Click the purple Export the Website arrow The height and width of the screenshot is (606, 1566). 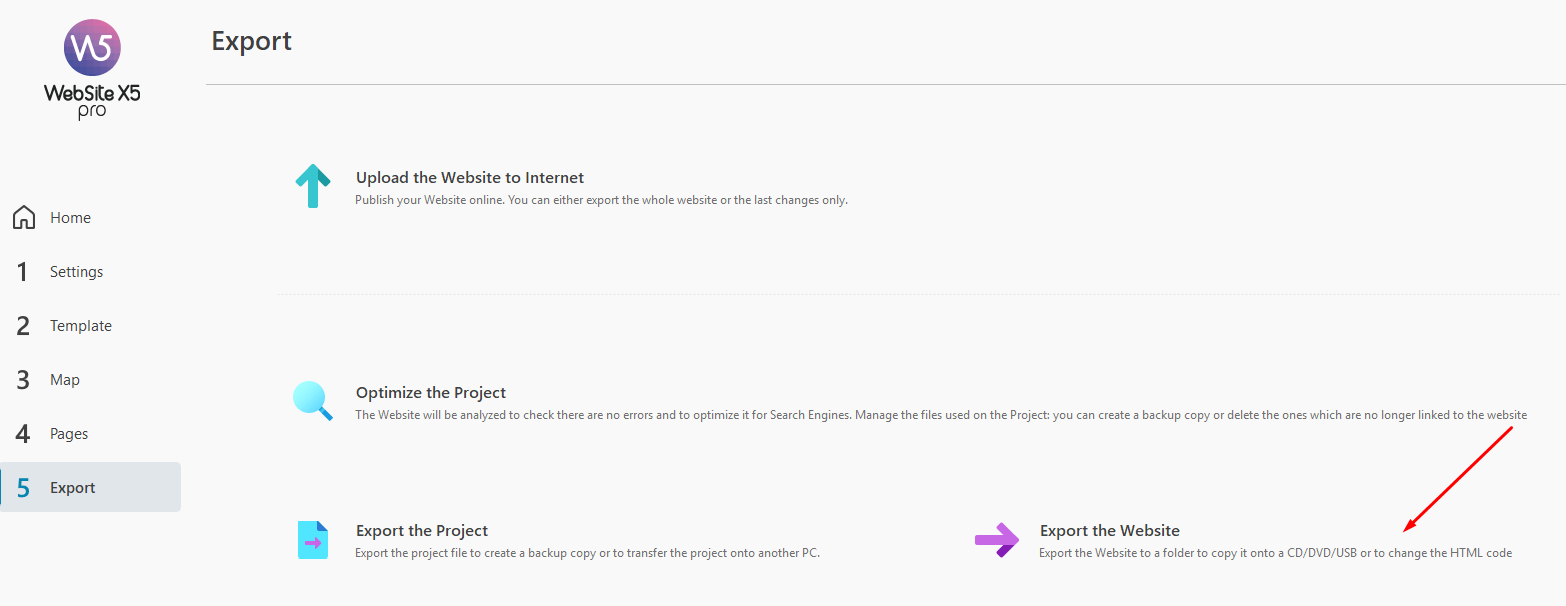(x=996, y=540)
